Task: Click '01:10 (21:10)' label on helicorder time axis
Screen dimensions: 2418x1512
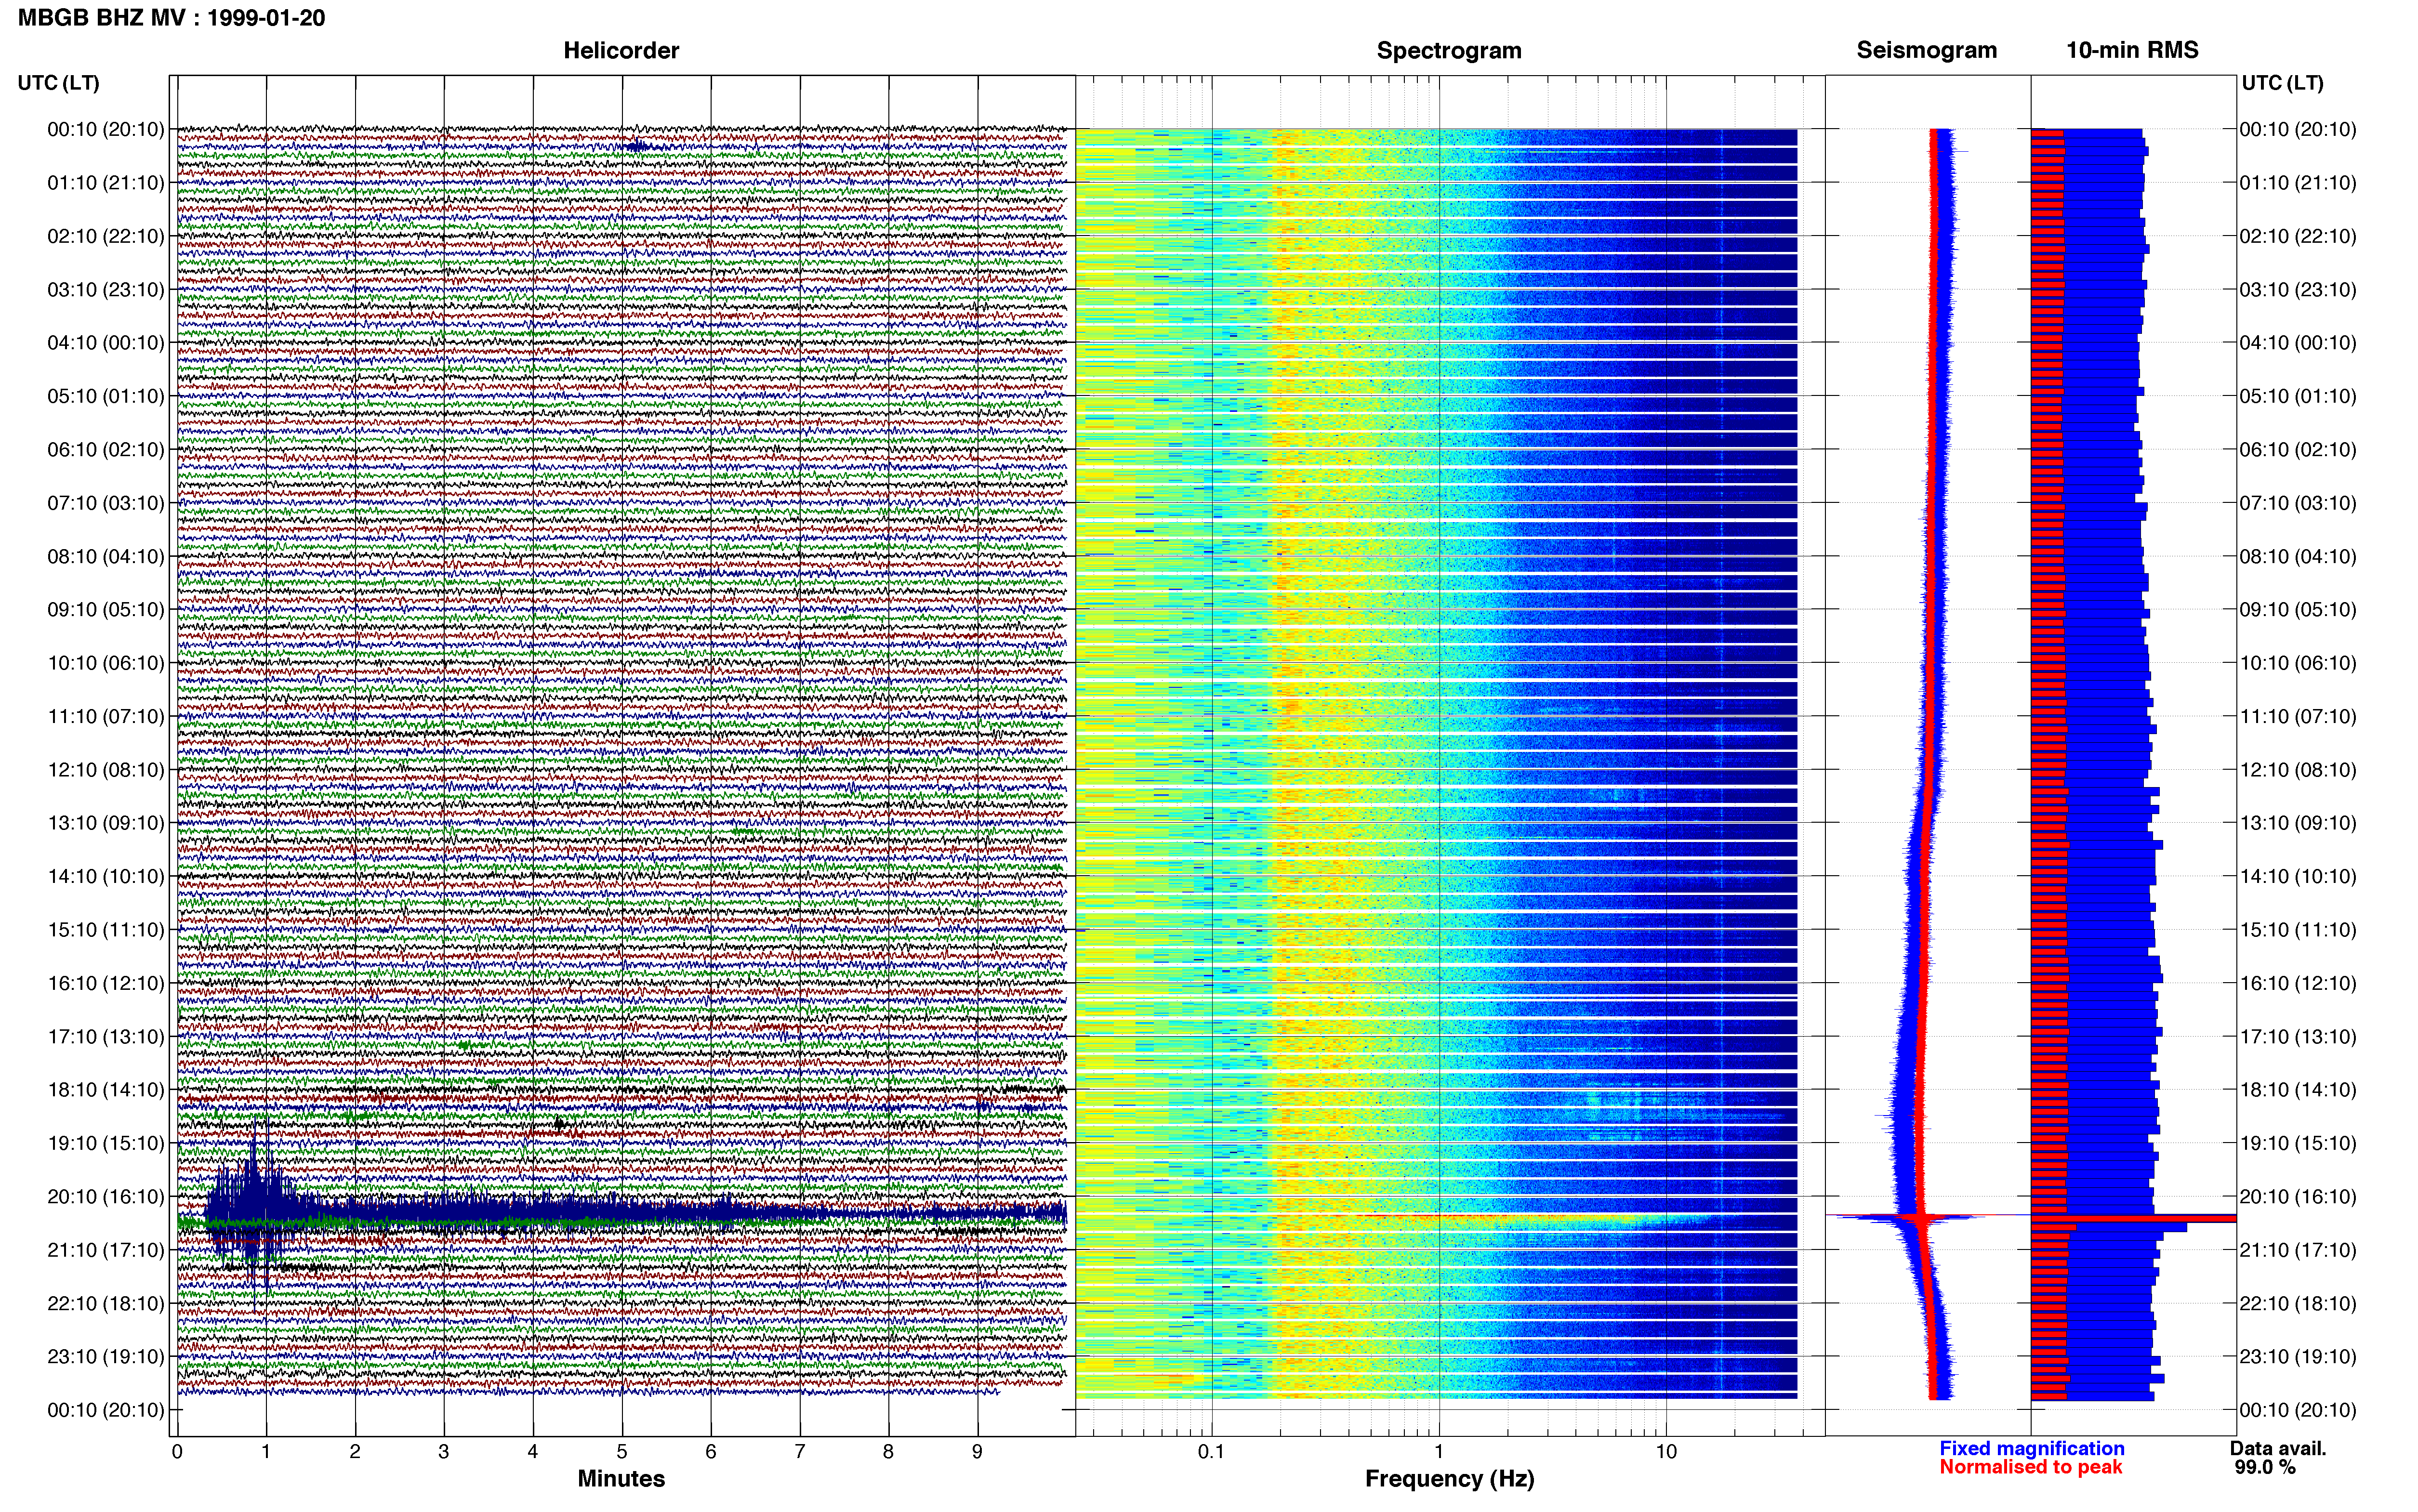Action: coord(106,183)
